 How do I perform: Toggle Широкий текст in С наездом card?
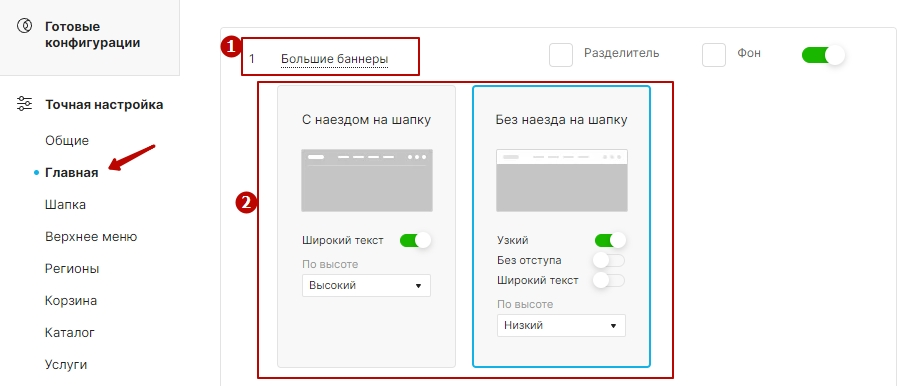pyautogui.click(x=415, y=240)
